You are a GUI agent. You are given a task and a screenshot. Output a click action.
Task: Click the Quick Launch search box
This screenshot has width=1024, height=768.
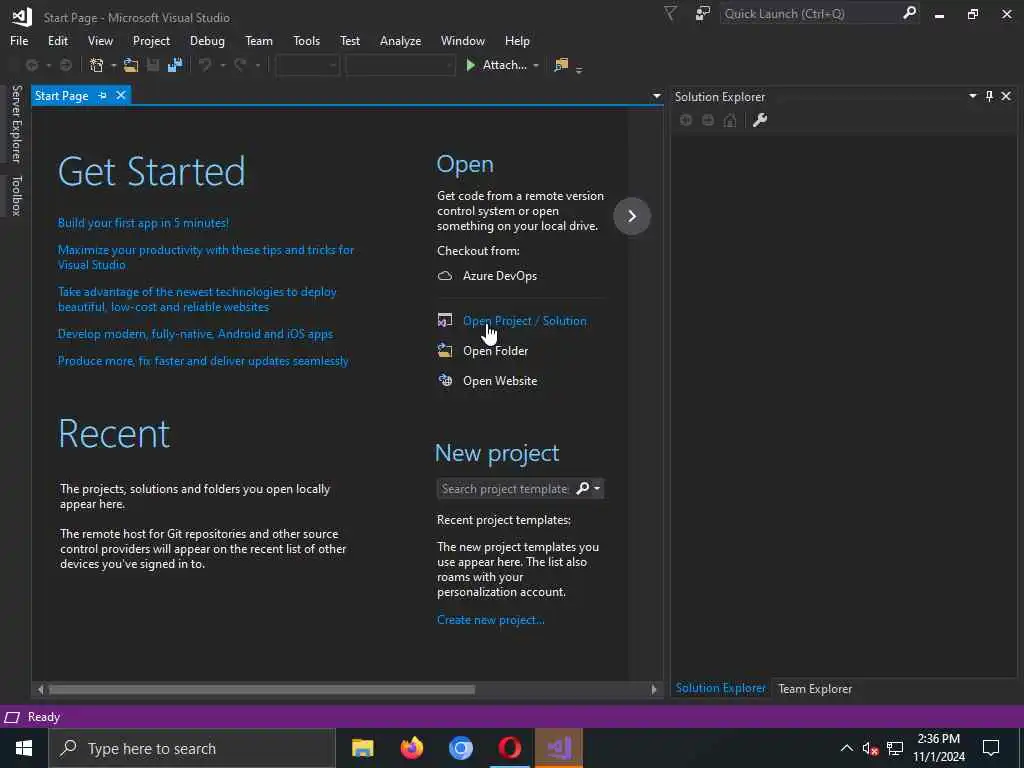810,14
